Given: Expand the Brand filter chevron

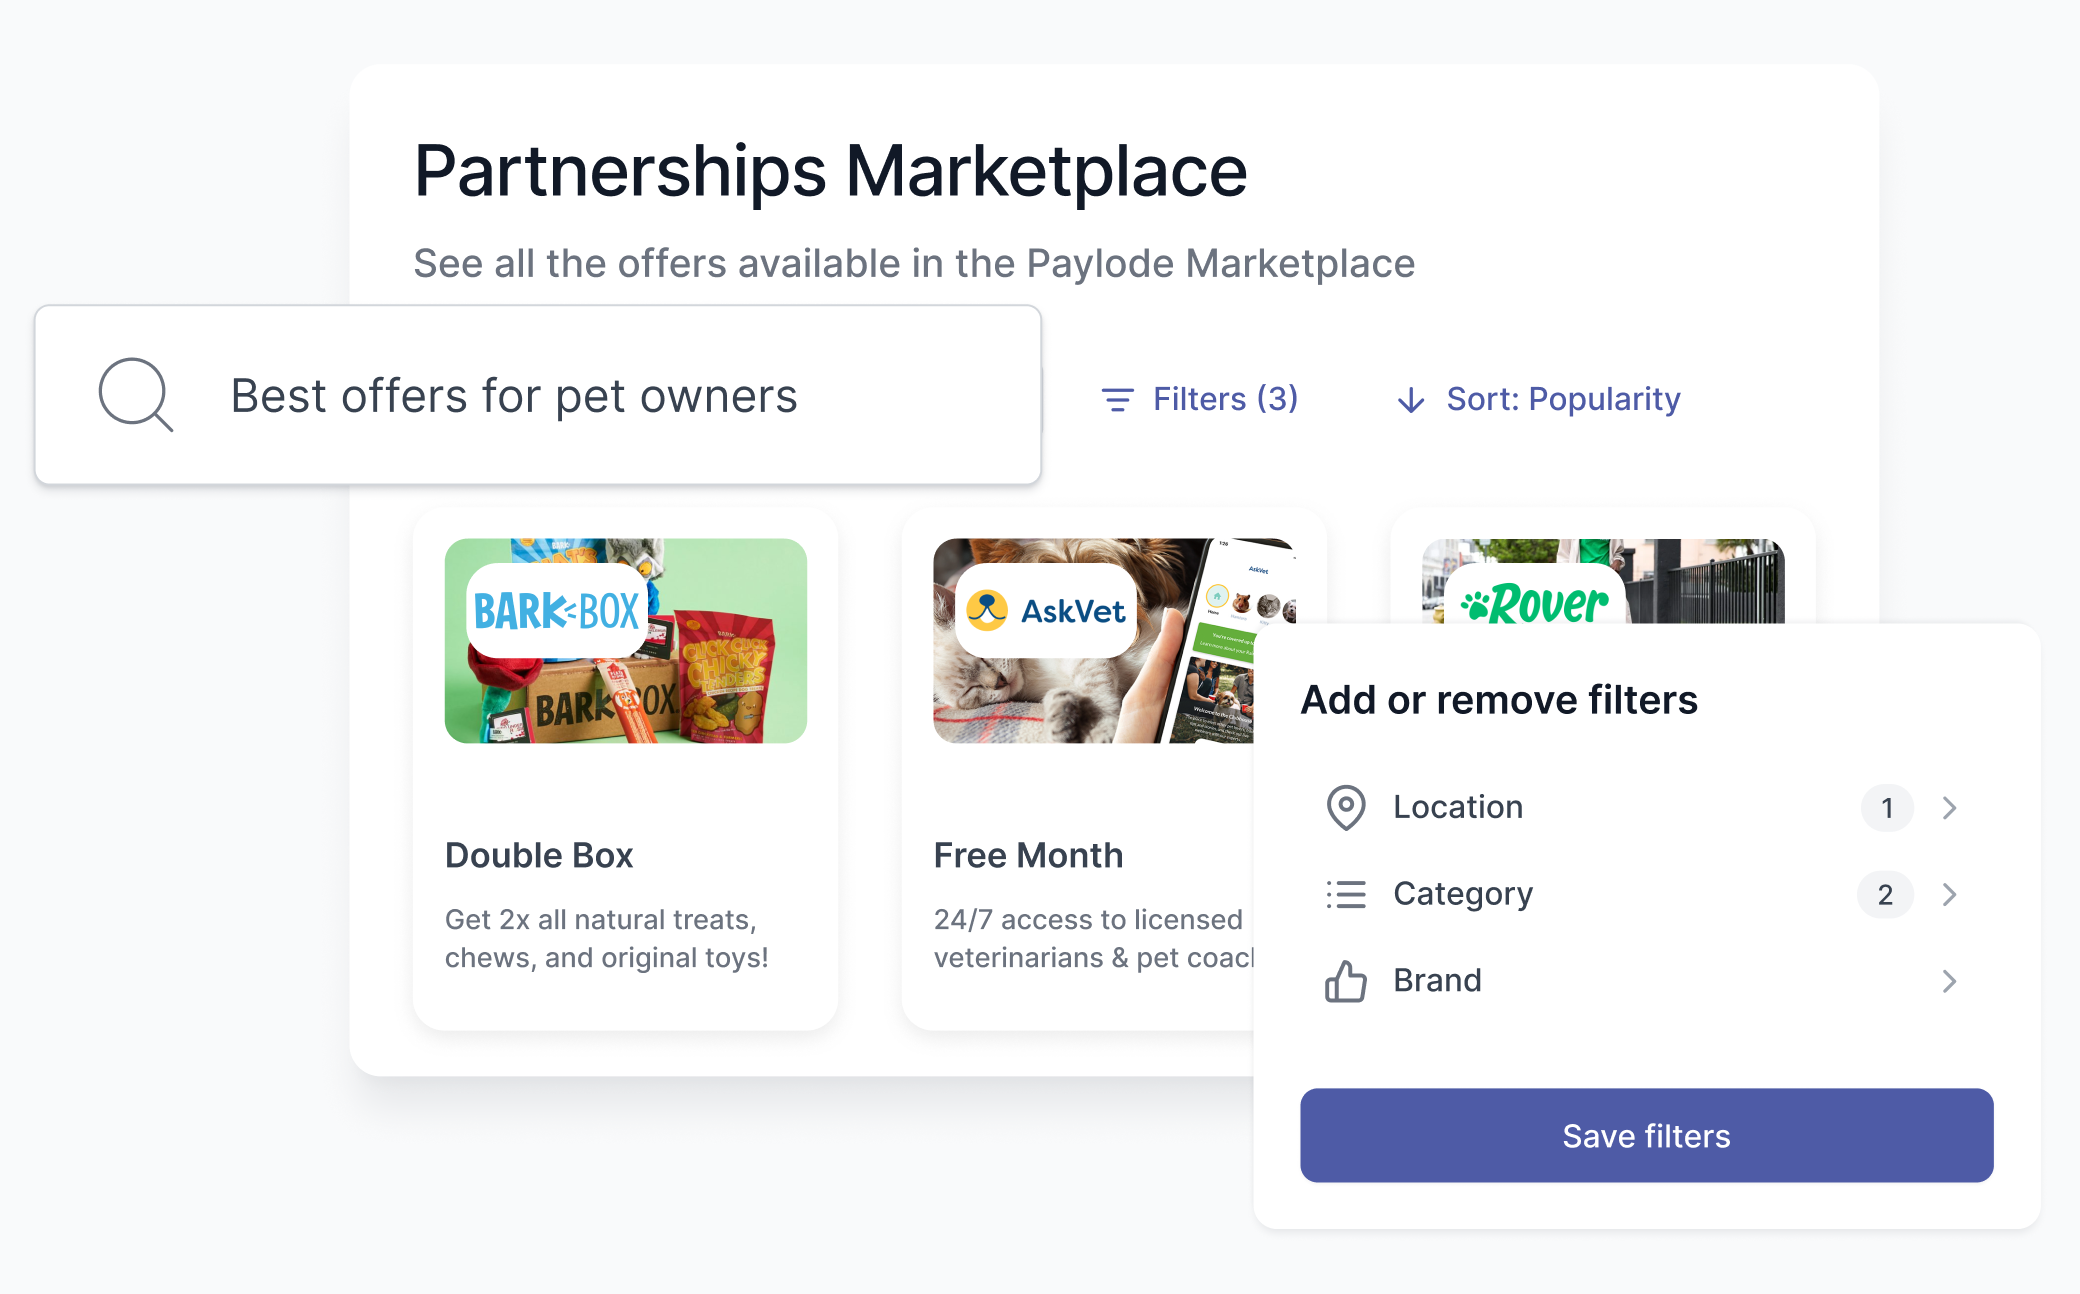Looking at the screenshot, I should 1948,982.
